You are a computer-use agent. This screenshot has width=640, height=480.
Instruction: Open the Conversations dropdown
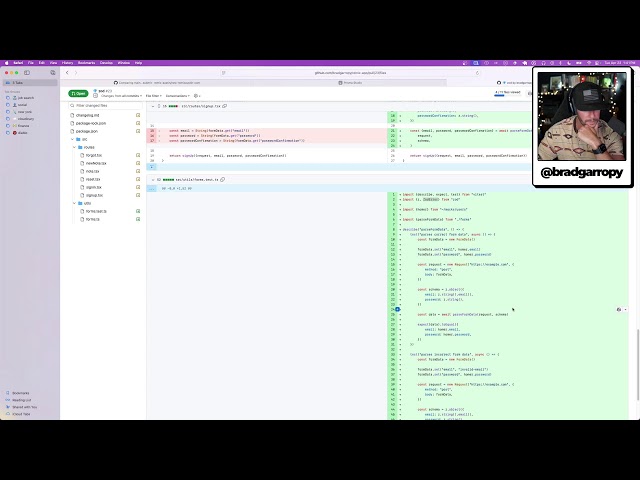point(178,96)
